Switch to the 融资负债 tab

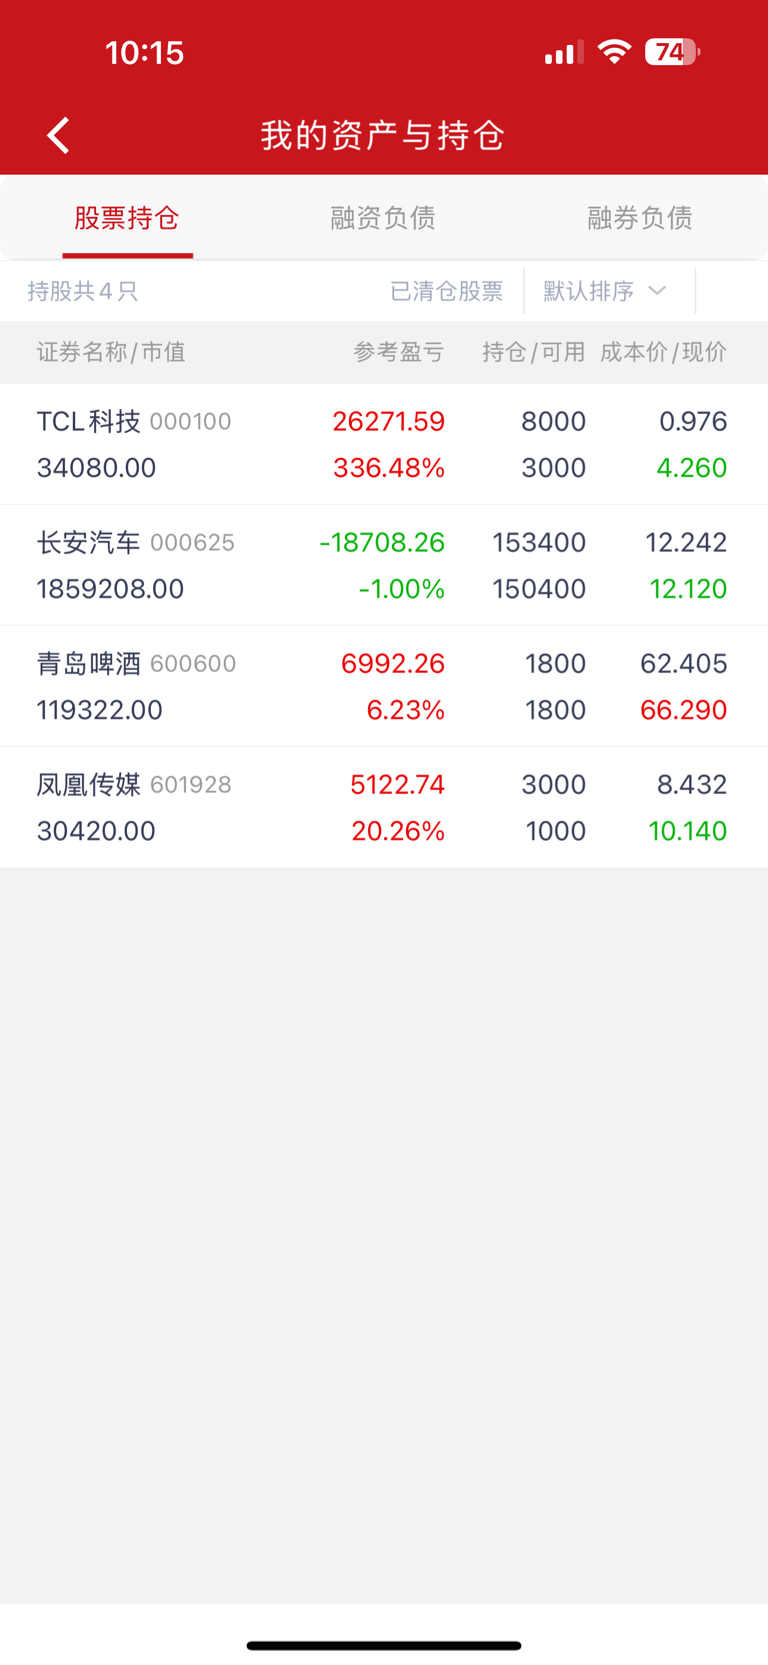click(383, 218)
